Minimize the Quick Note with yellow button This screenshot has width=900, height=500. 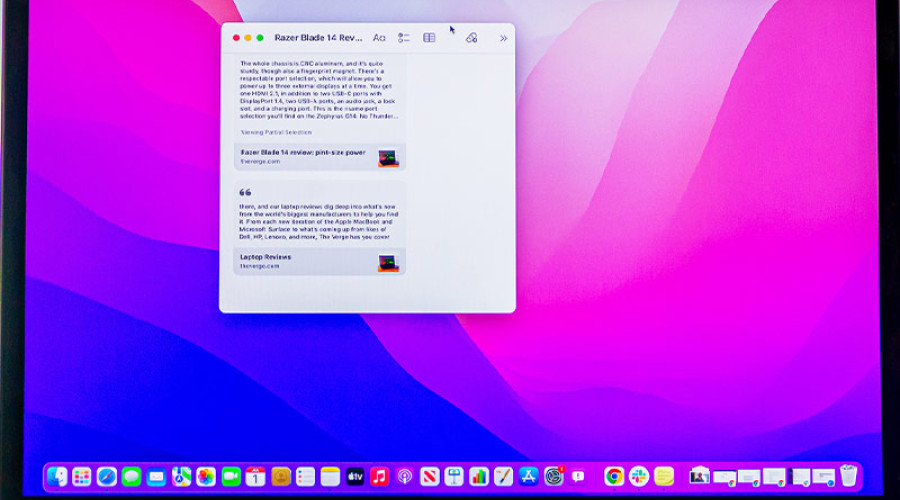click(x=248, y=38)
